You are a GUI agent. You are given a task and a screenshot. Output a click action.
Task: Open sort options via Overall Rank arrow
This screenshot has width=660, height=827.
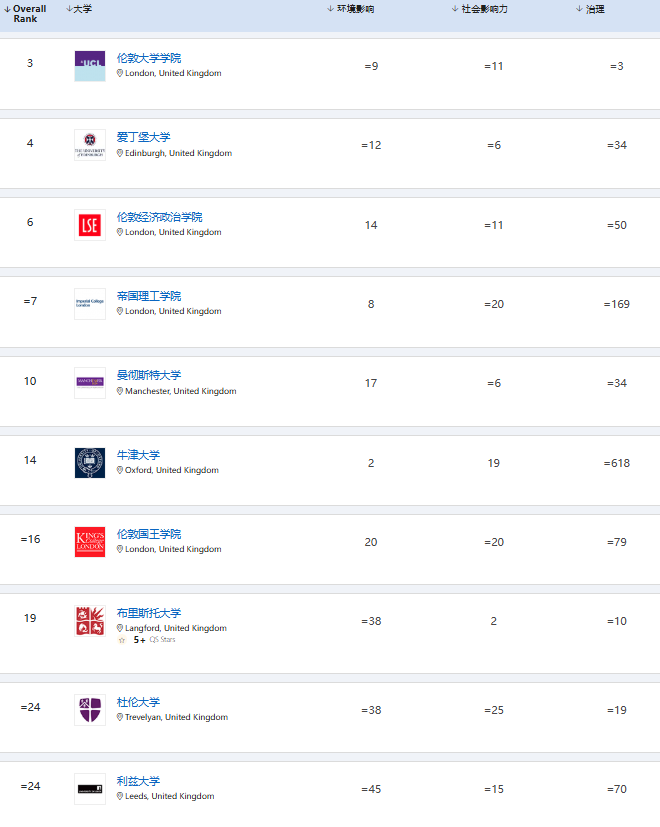[x=8, y=9]
